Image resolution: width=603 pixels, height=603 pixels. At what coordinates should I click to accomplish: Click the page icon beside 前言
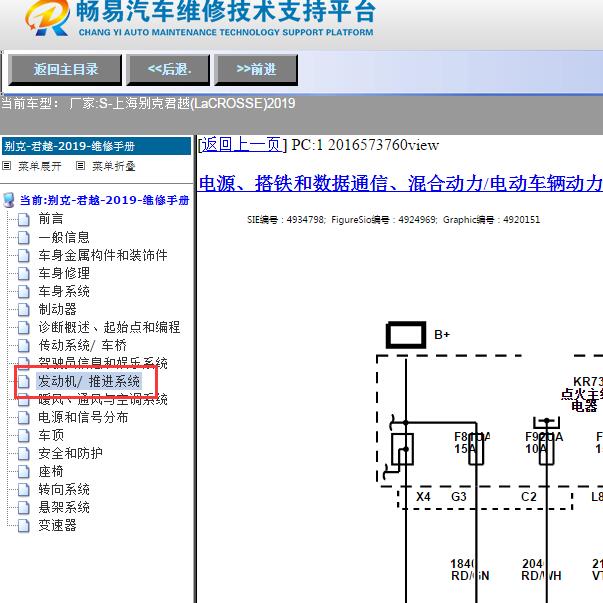(24, 220)
